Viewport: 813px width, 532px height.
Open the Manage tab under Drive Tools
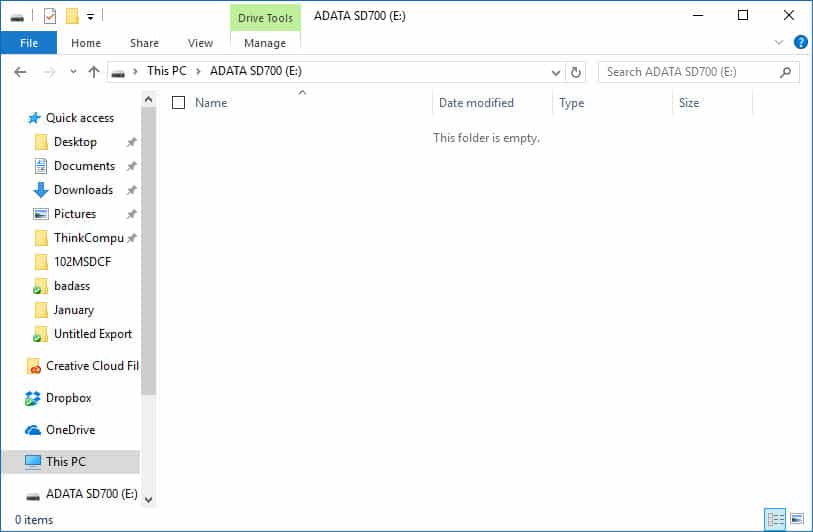pyautogui.click(x=265, y=43)
